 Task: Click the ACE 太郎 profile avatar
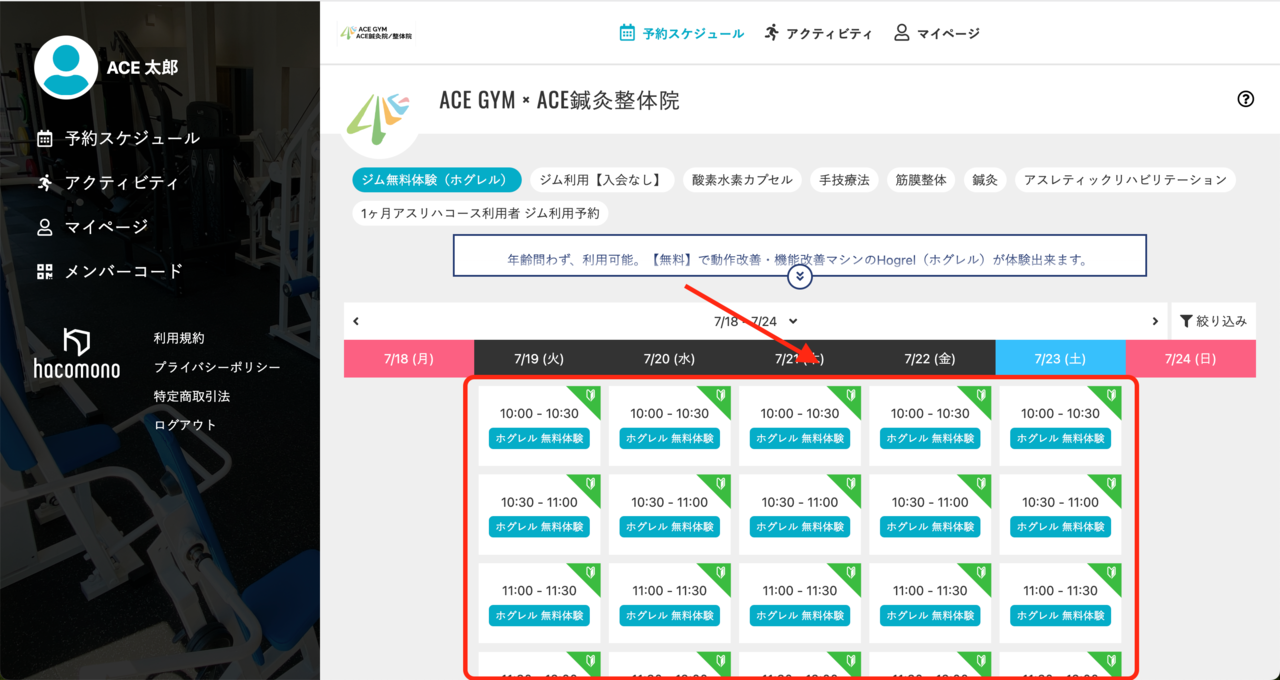coord(66,67)
